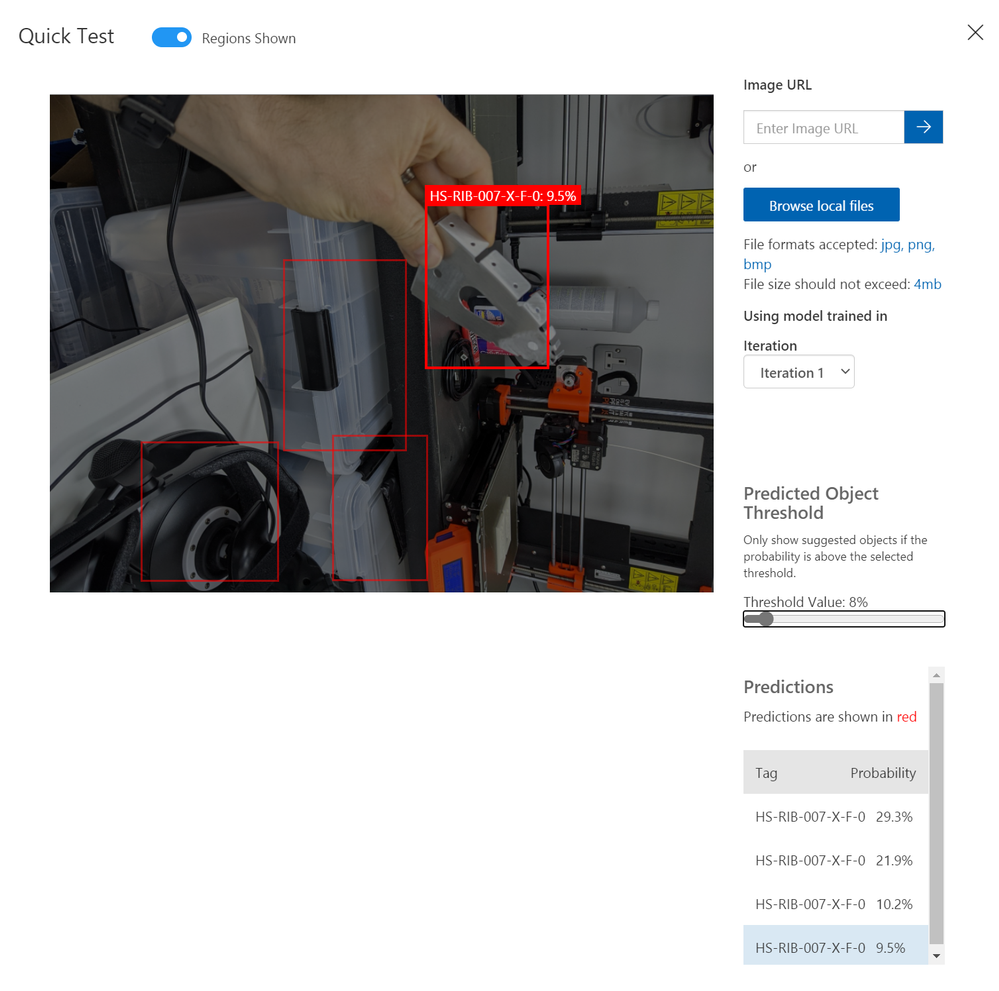Select the bounding box over the headphones

(210, 511)
